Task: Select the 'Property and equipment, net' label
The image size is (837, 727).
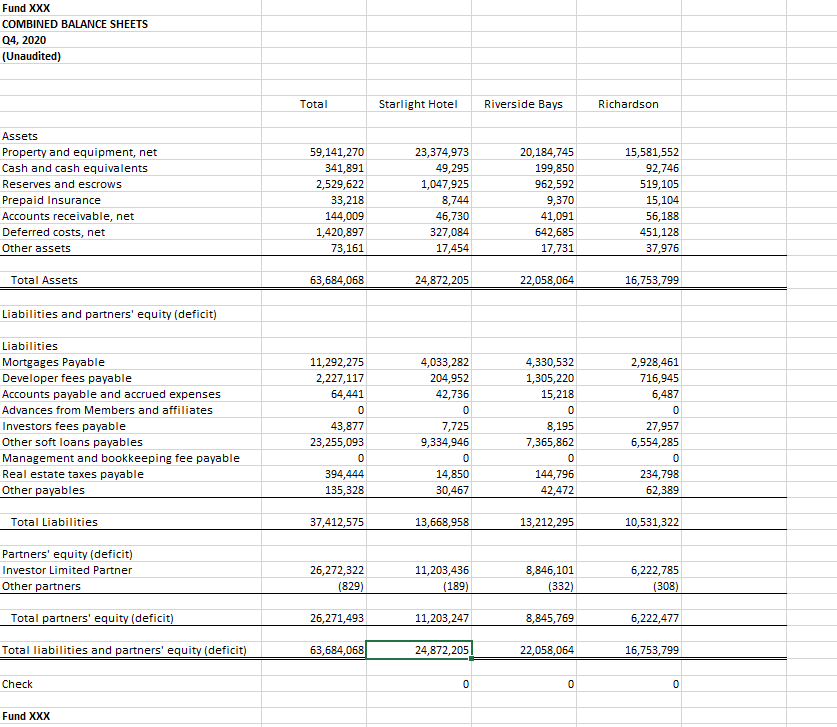Action: [80, 152]
